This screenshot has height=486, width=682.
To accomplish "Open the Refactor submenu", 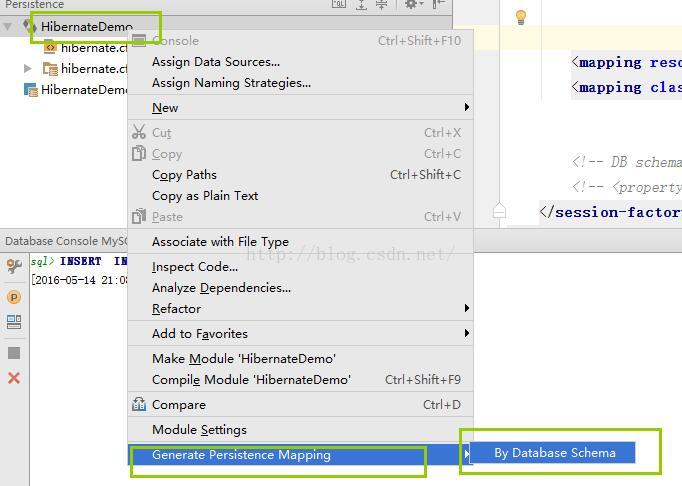I will (300, 308).
